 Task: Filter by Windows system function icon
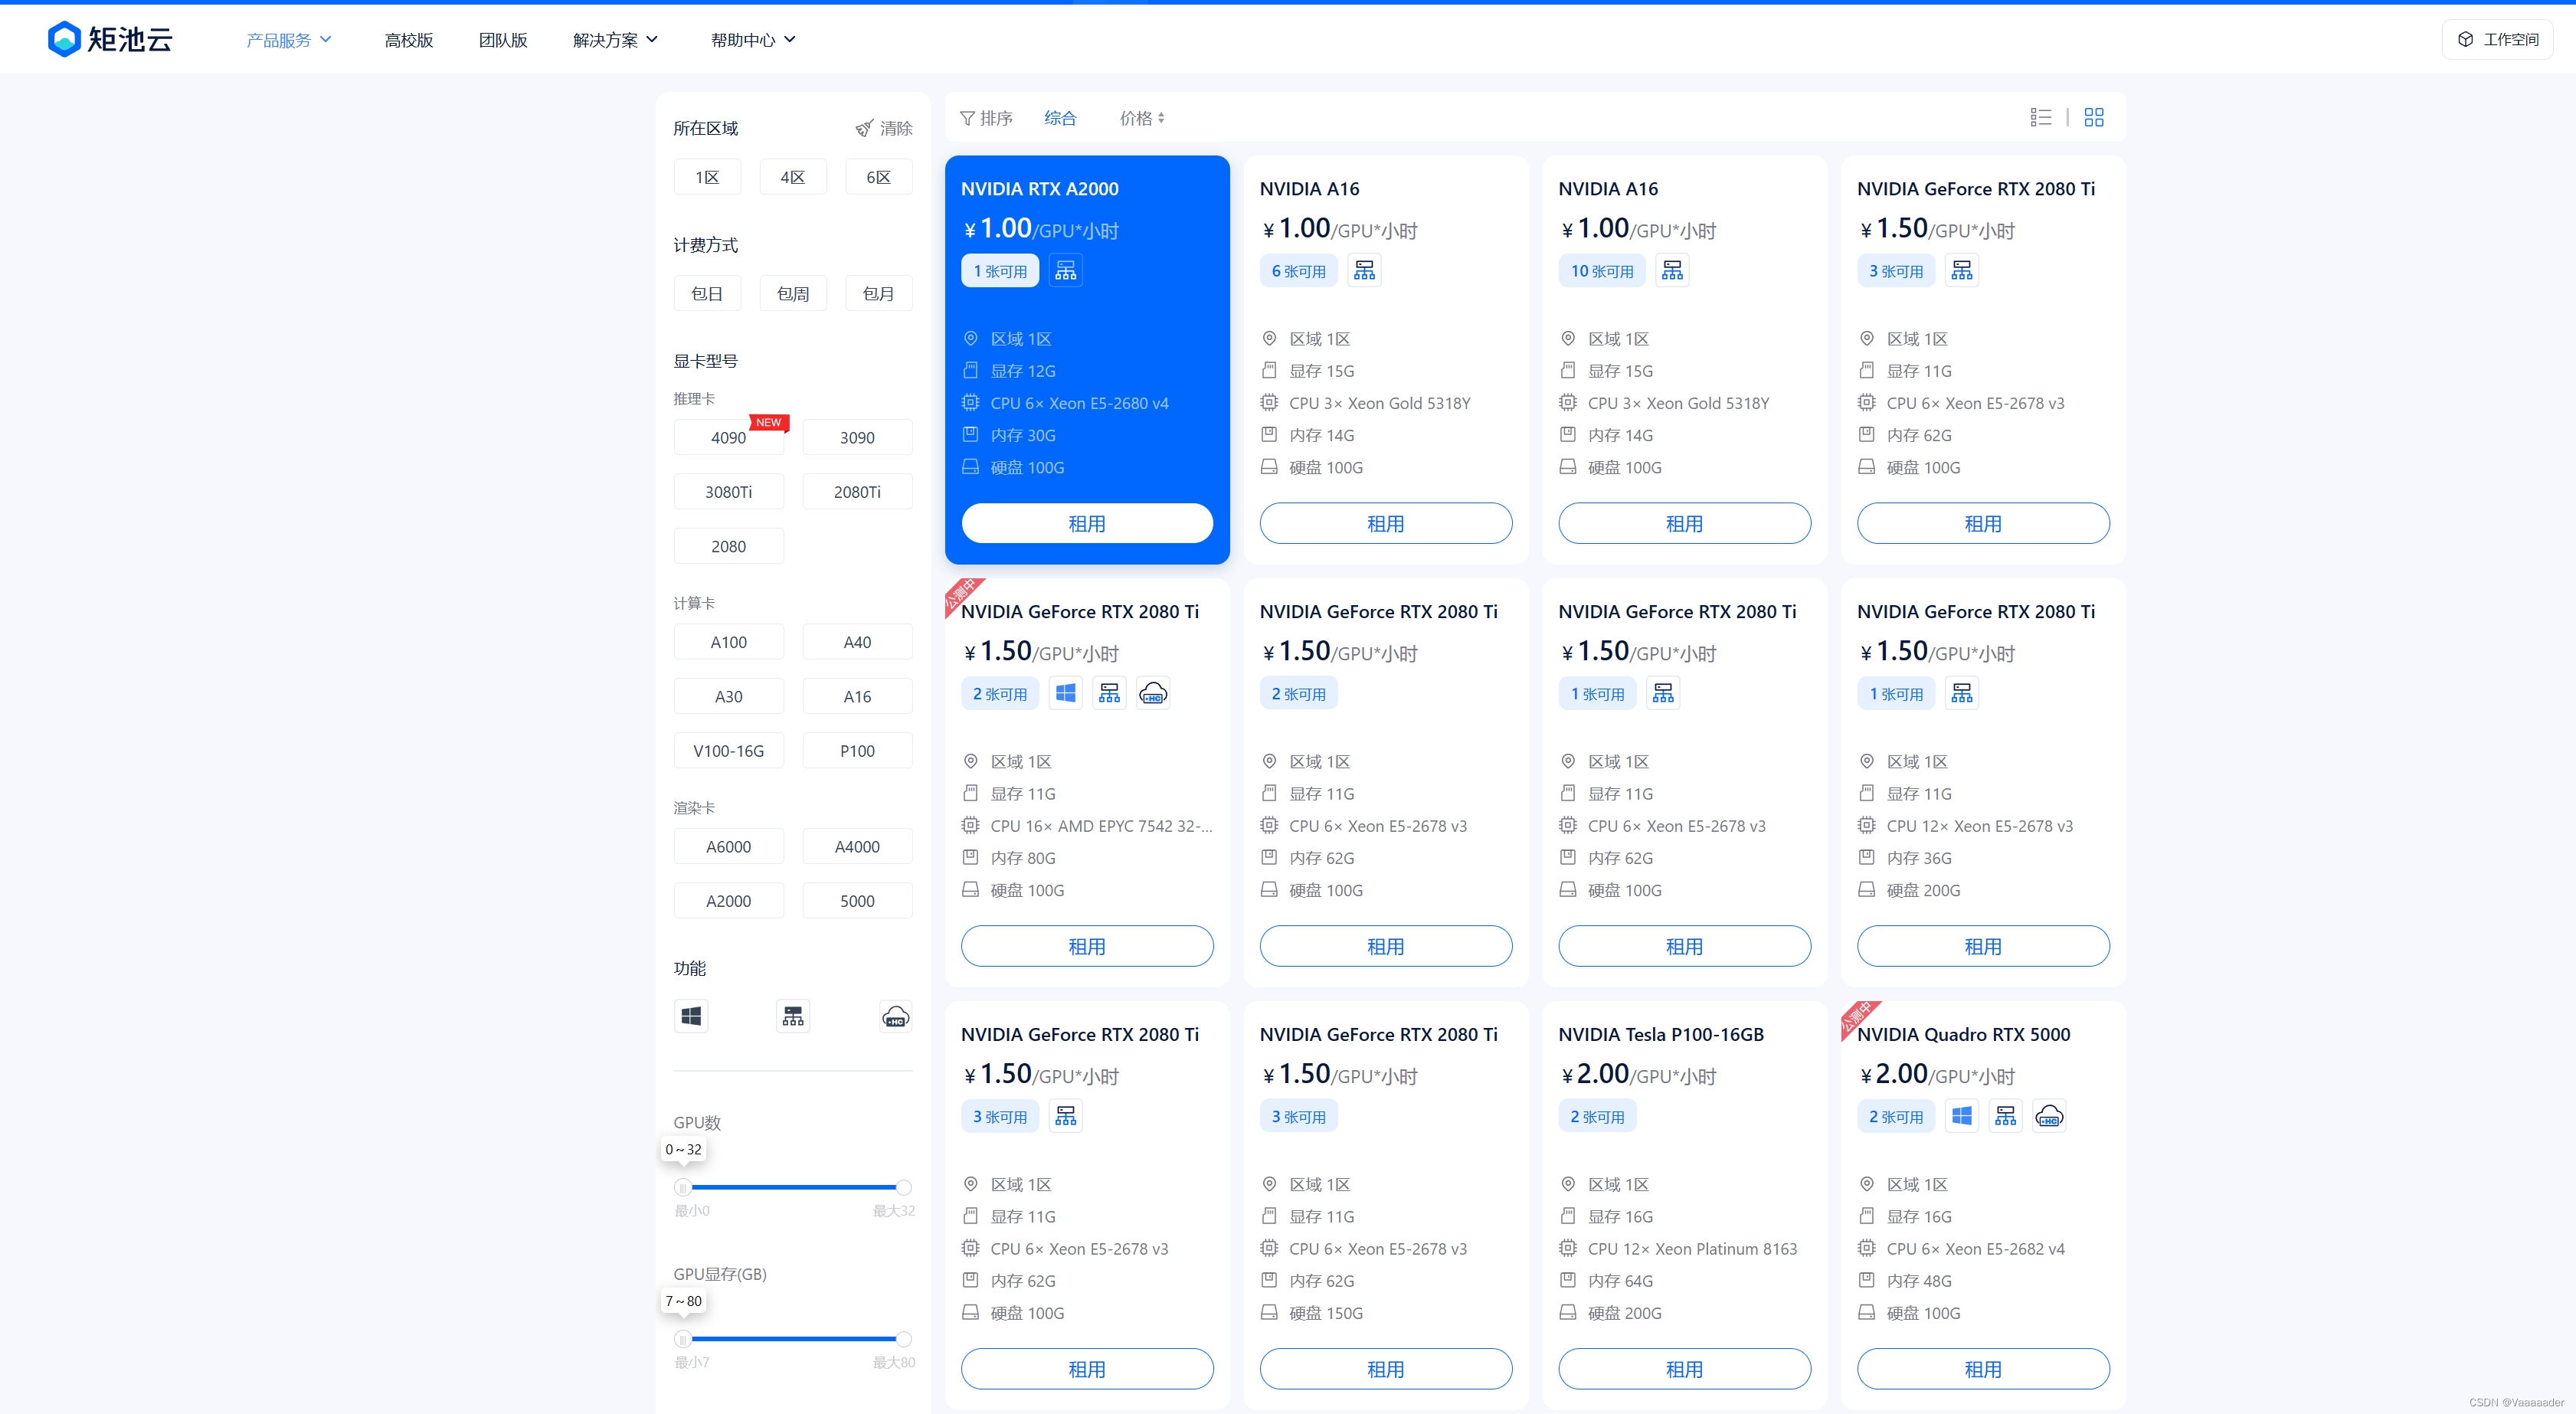point(691,1017)
